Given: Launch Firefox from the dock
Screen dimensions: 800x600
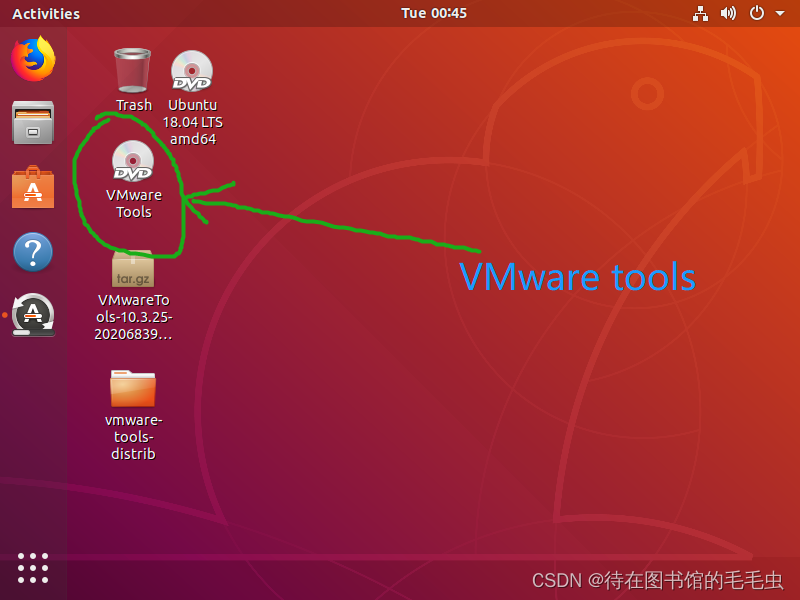Looking at the screenshot, I should (33, 59).
